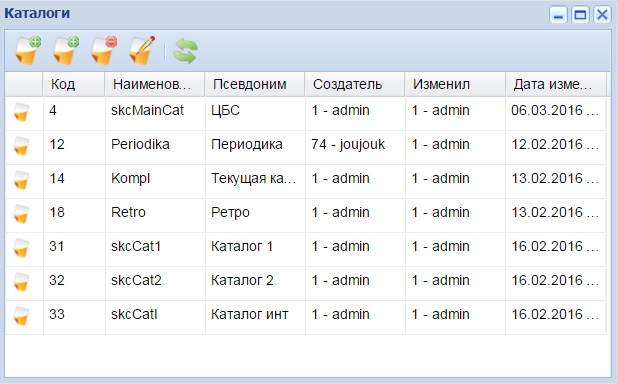This screenshot has width=618, height=384.
Task: Click the catalog icon in Retro row
Action: point(21,214)
